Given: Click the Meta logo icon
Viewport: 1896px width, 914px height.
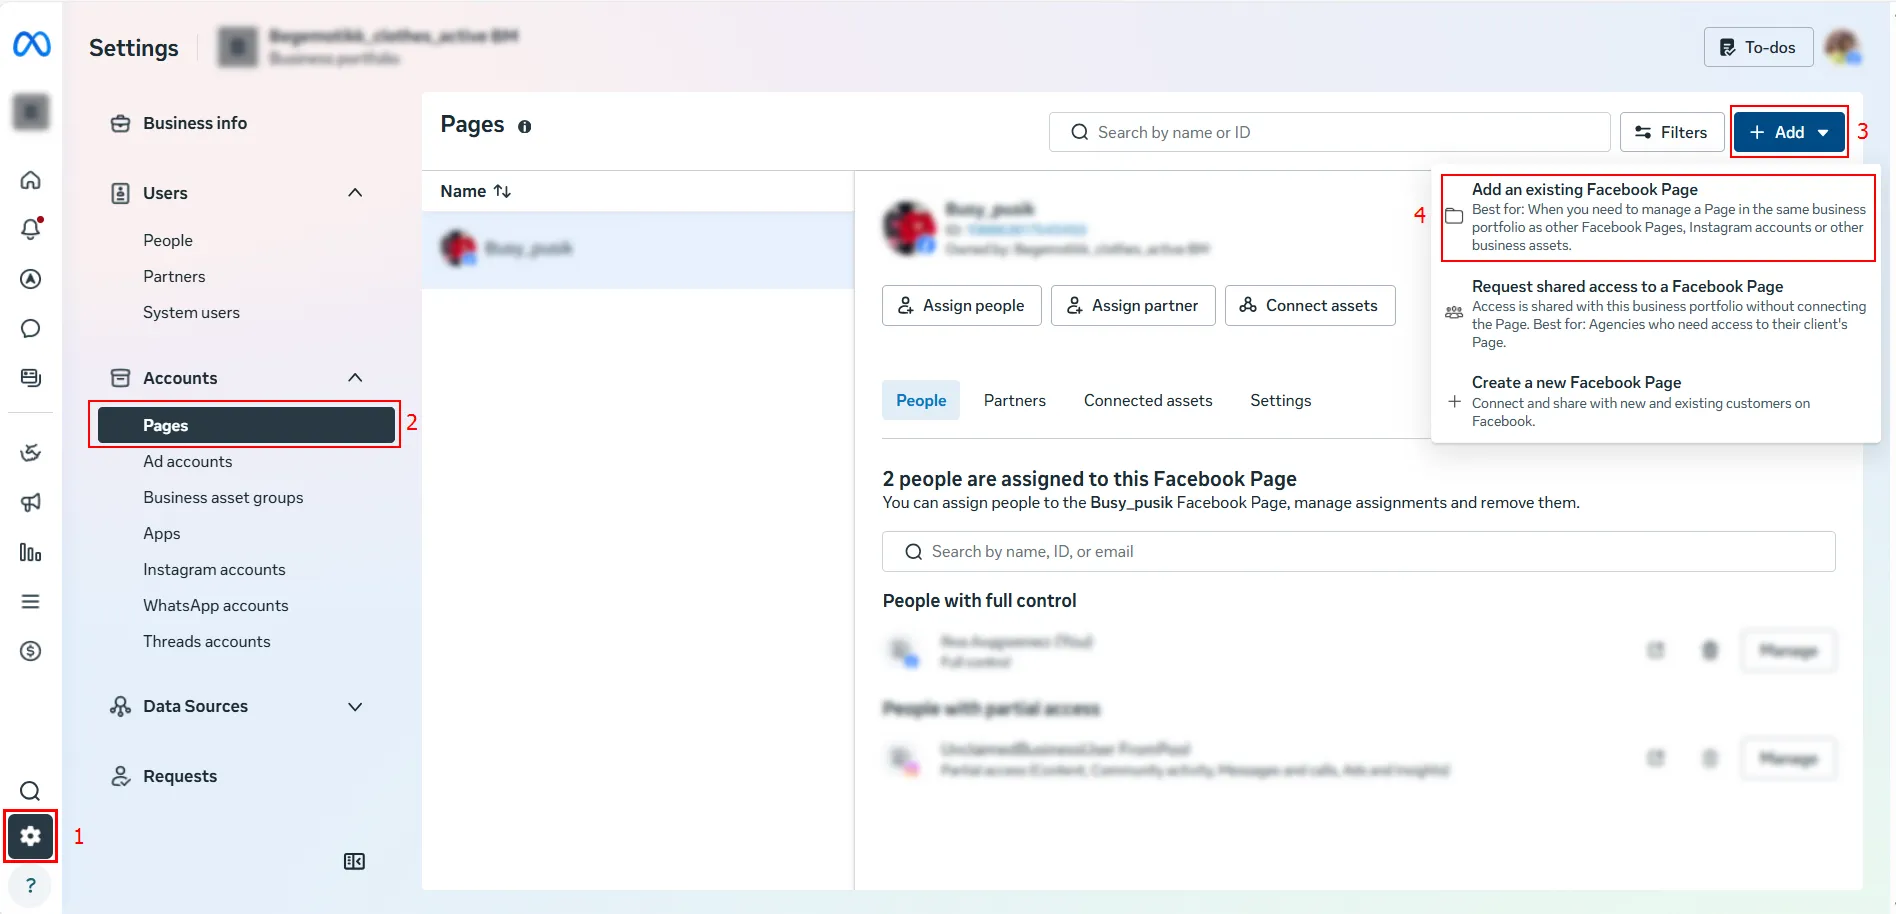Looking at the screenshot, I should pos(31,44).
